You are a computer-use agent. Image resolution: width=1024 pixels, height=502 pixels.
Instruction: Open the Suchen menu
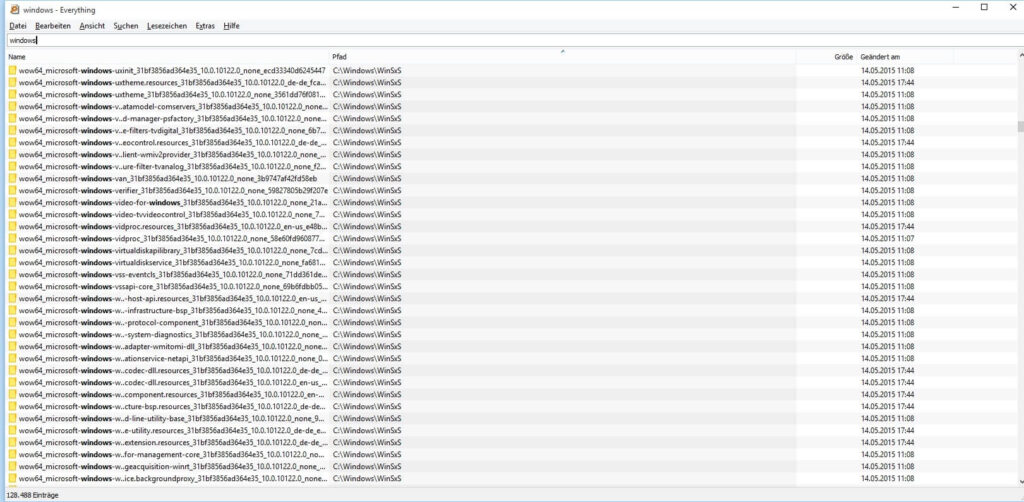pyautogui.click(x=126, y=26)
